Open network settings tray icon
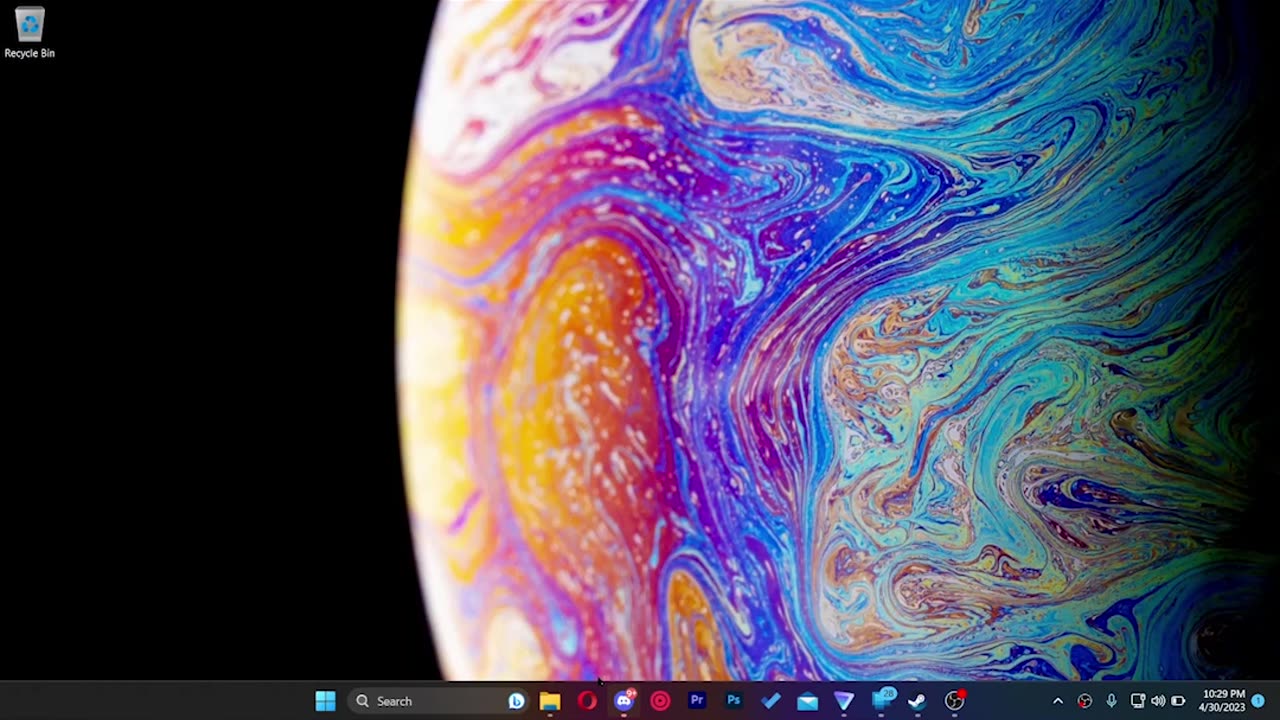Viewport: 1280px width, 720px height. click(1137, 701)
